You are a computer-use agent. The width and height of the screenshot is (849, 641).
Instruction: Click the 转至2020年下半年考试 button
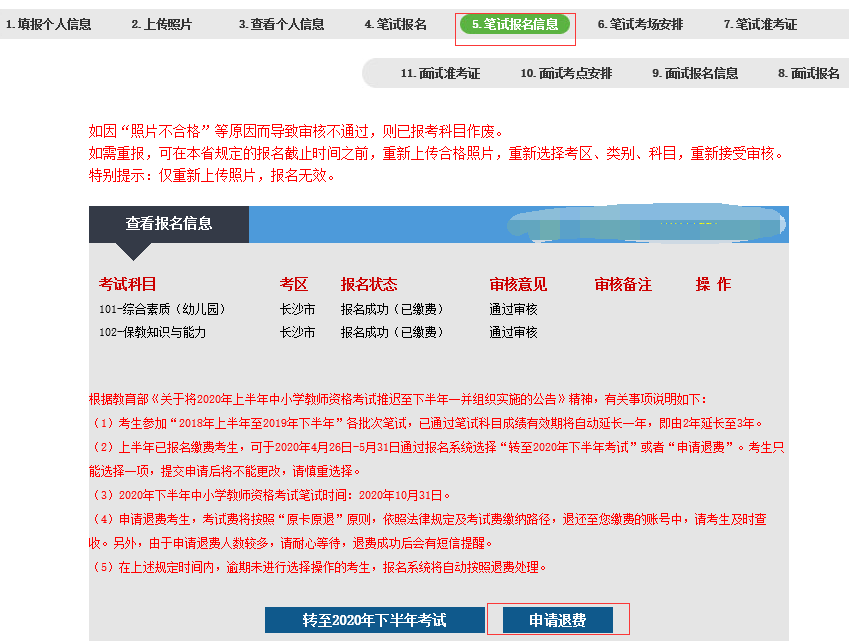(x=374, y=620)
